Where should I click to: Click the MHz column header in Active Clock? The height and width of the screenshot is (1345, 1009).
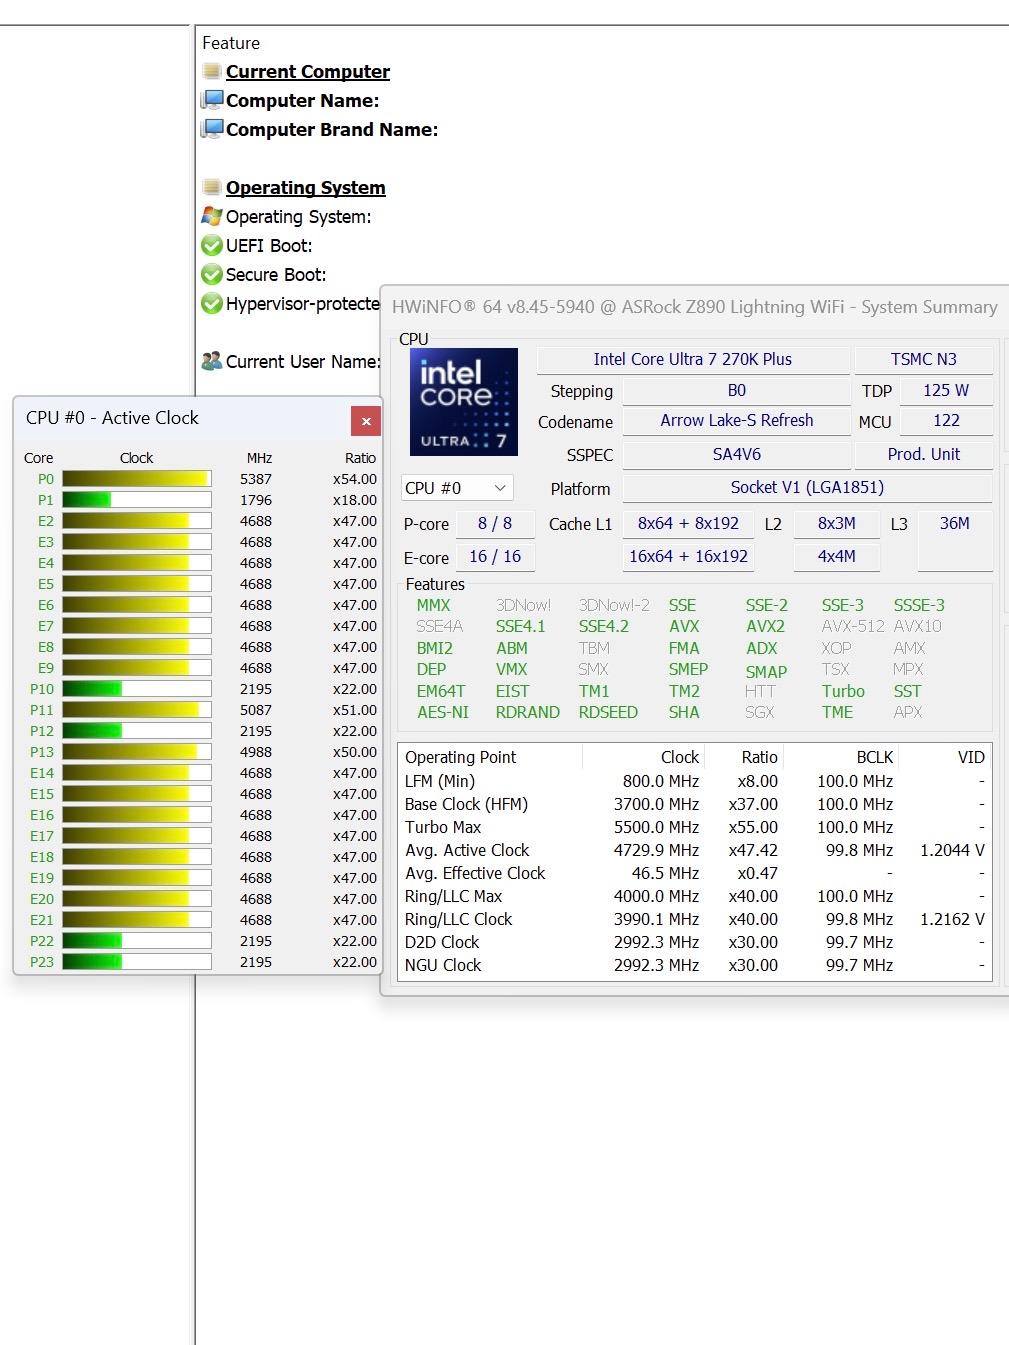259,458
